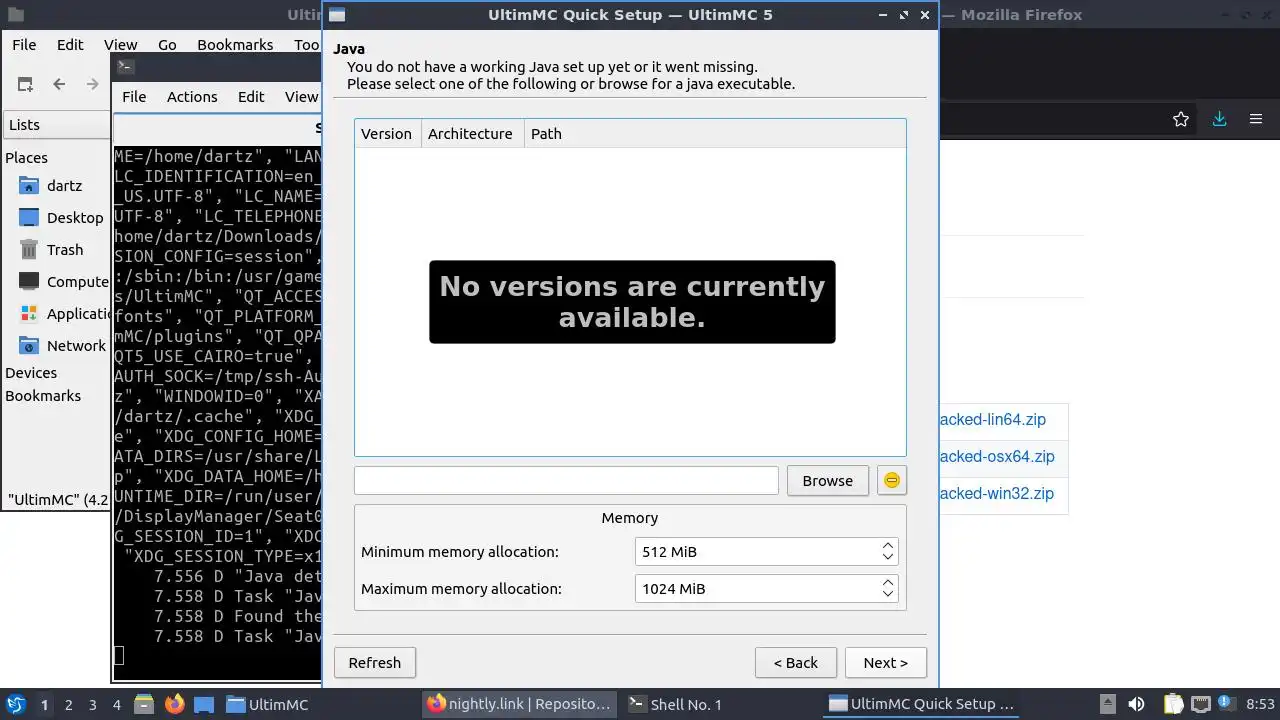Click the Java path input field
Viewport: 1280px width, 720px height.
[x=566, y=481]
